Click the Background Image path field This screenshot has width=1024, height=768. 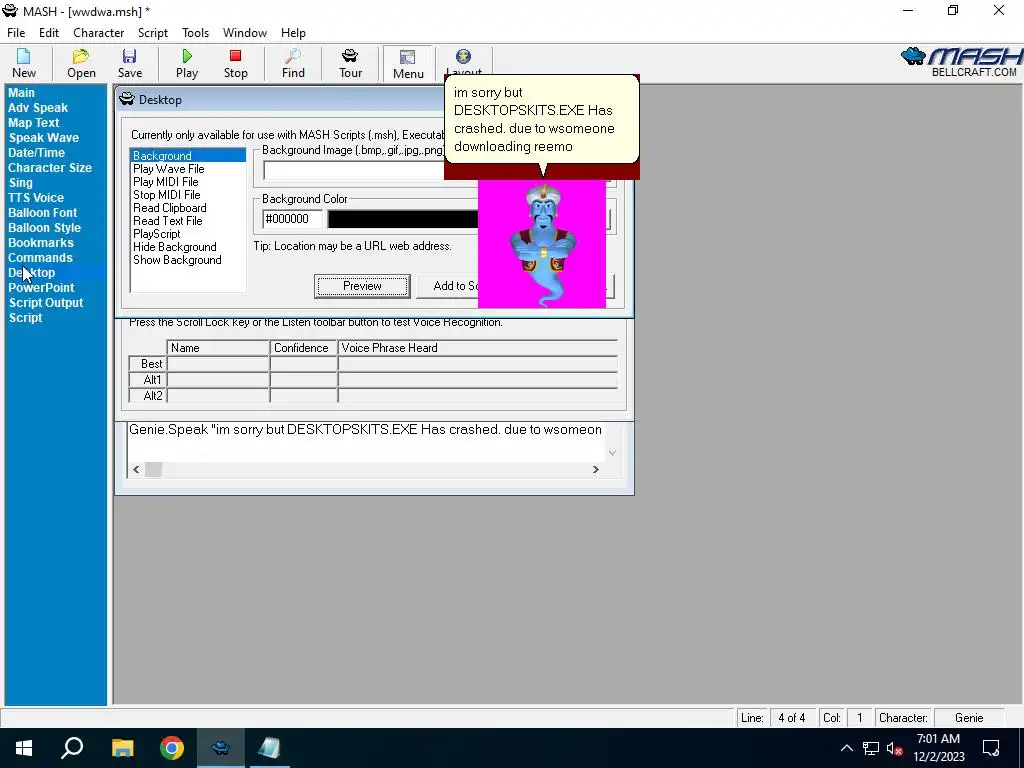click(x=354, y=170)
